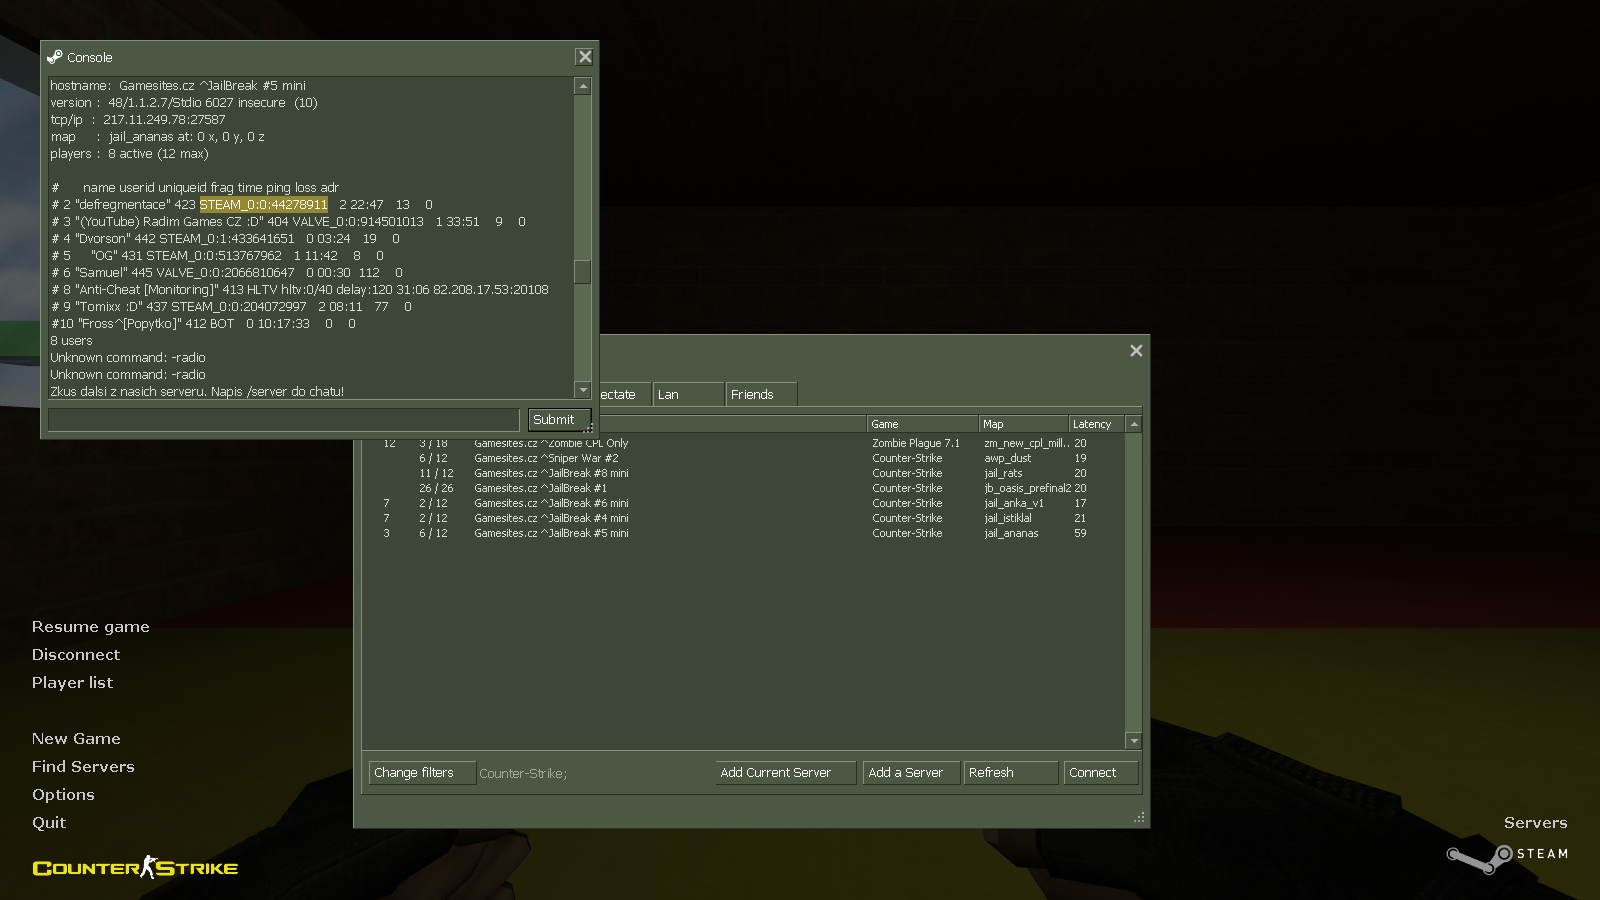Sort servers by Map column
This screenshot has height=900, width=1600.
(x=1023, y=424)
